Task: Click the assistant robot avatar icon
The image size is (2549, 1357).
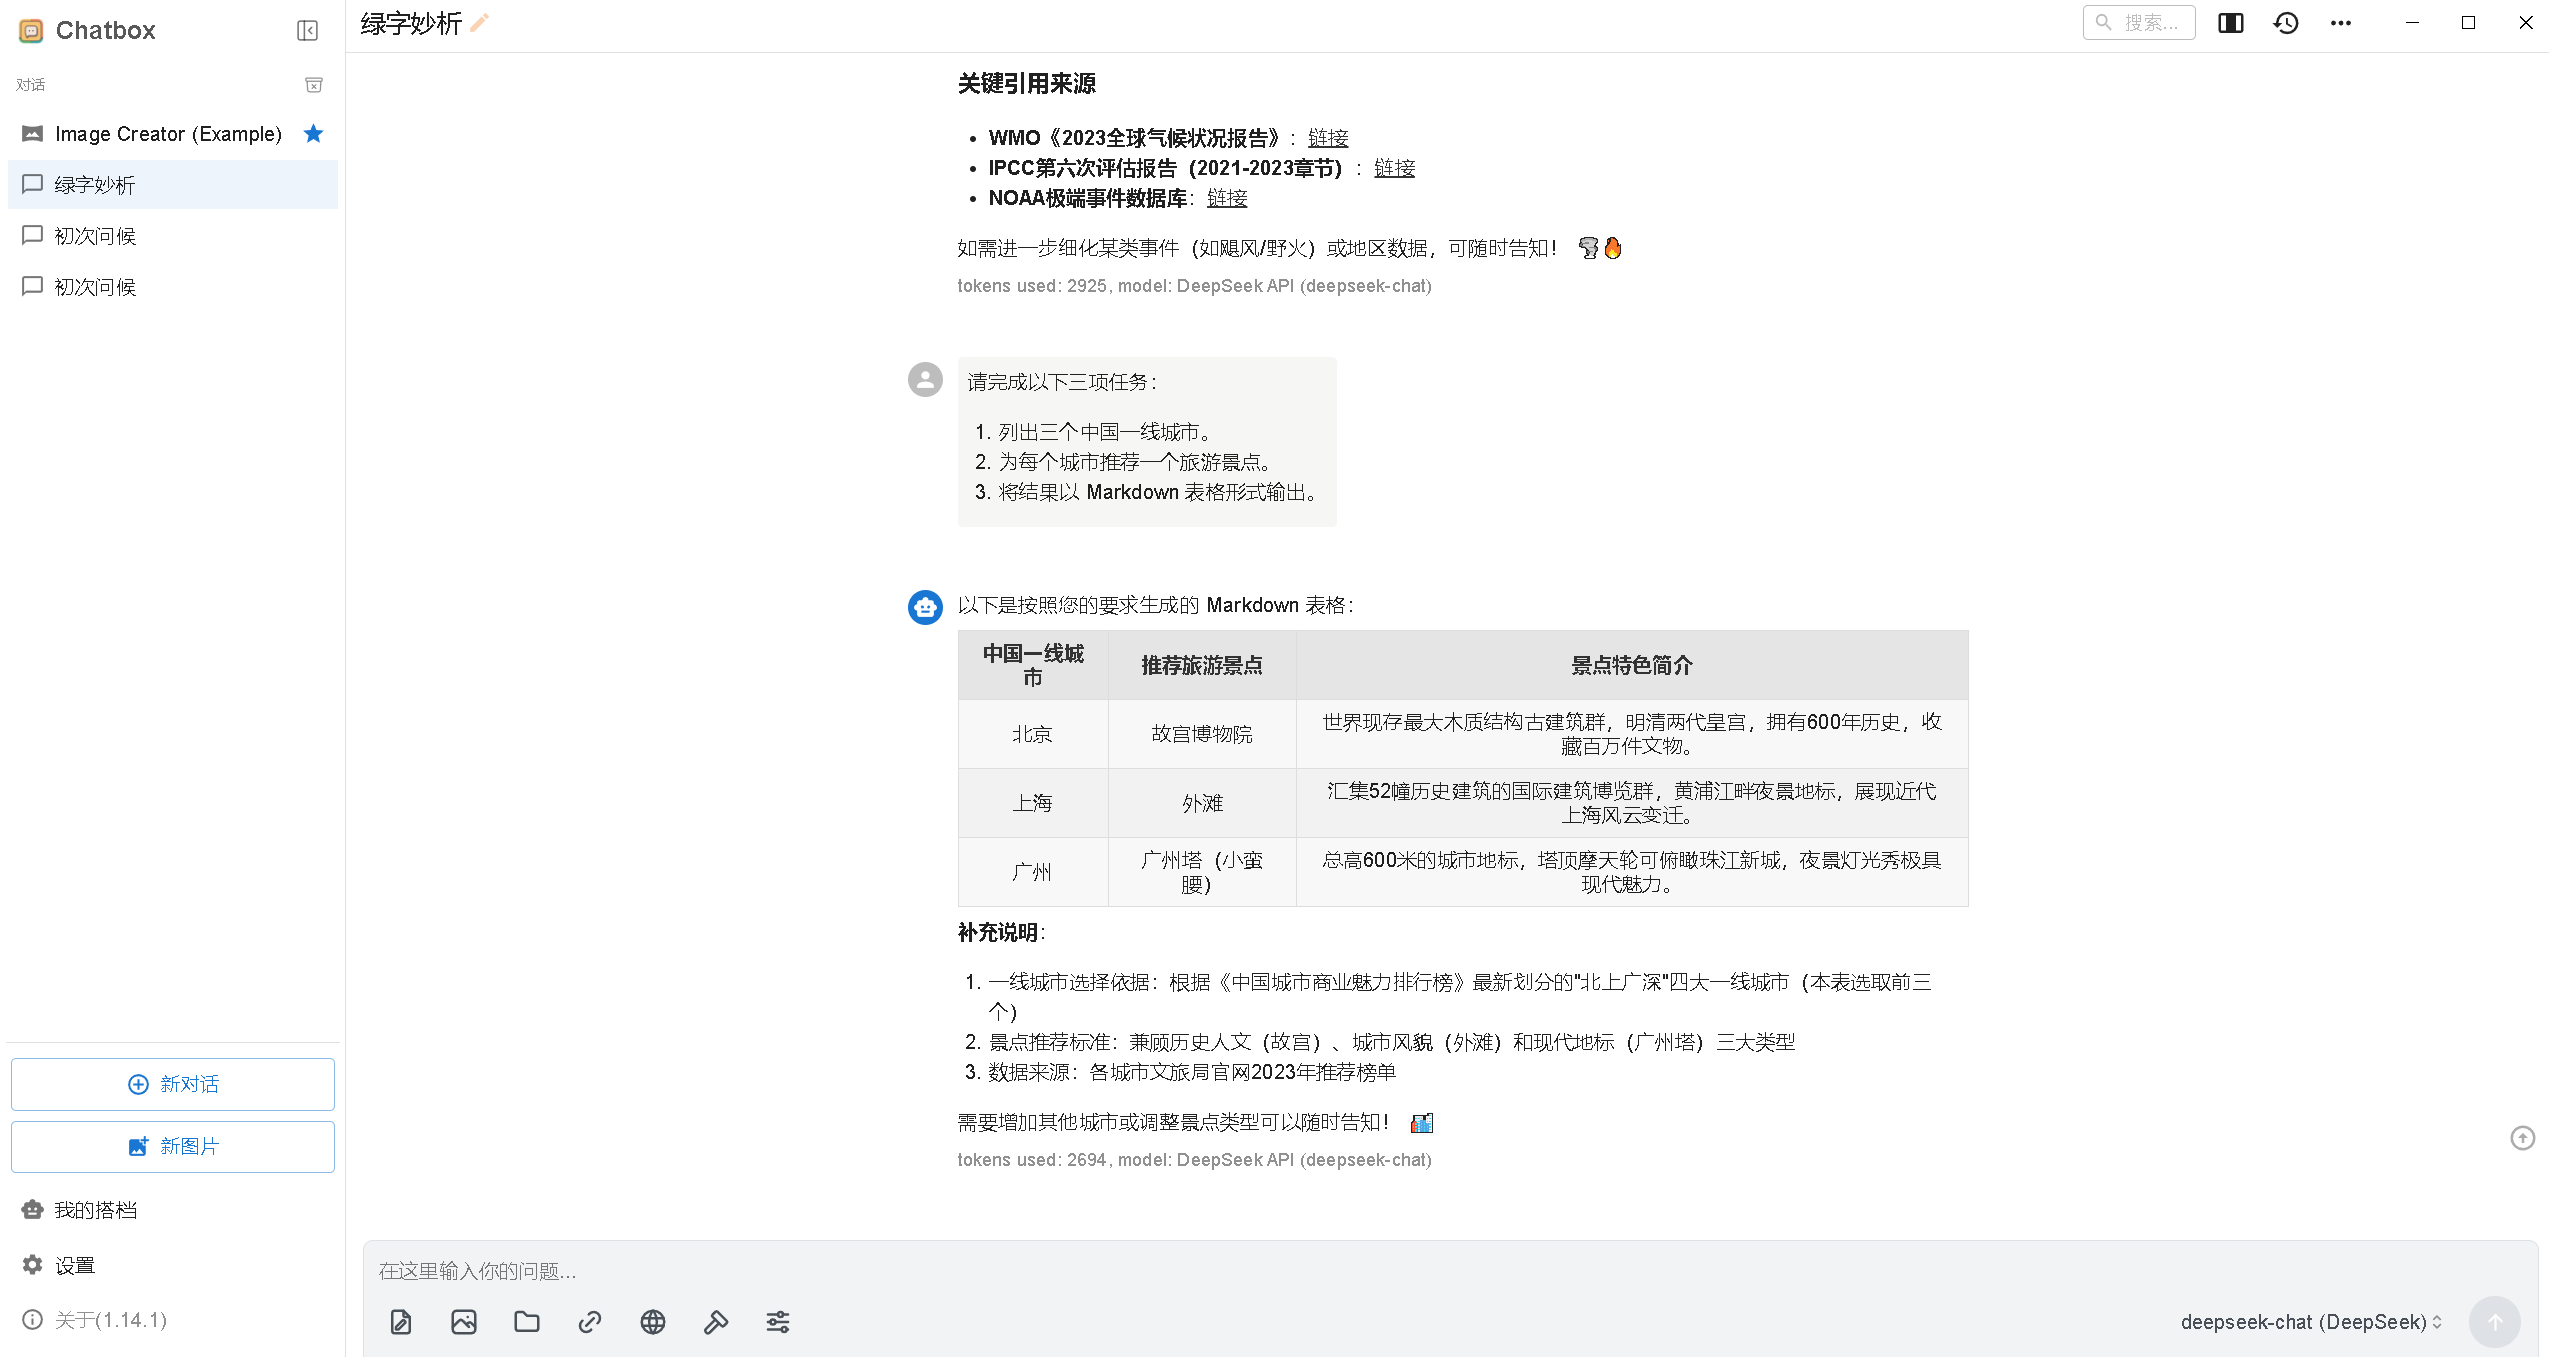Action: pyautogui.click(x=925, y=607)
